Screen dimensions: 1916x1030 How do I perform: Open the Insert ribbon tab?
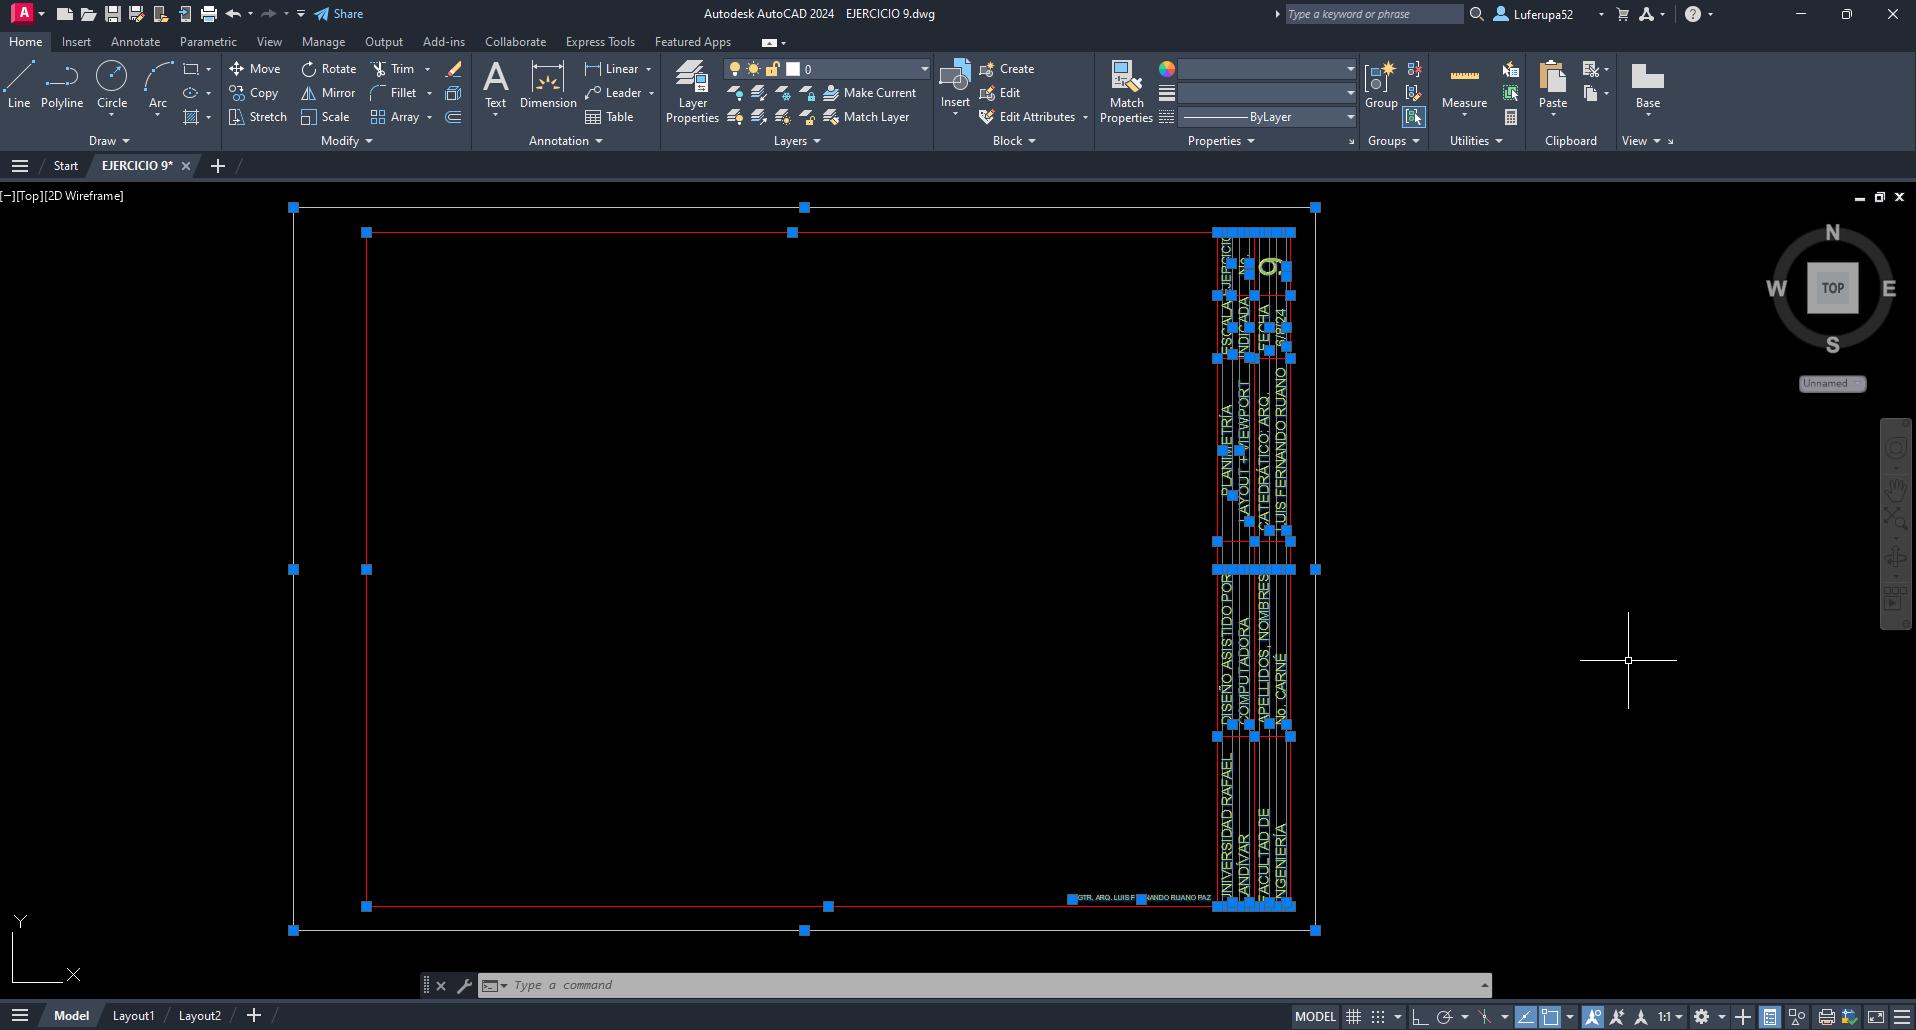[x=76, y=42]
